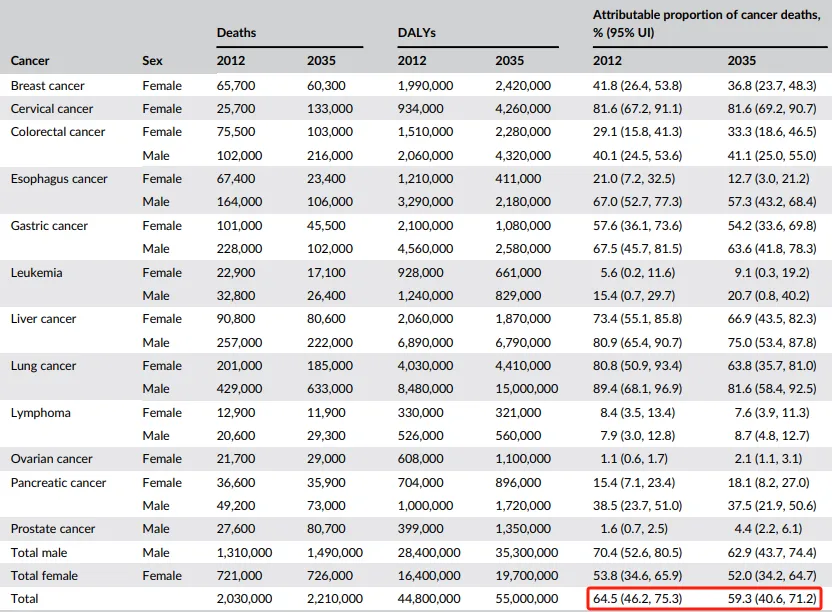Select the Breast cancer row label
This screenshot has height=612, width=832.
[47, 86]
